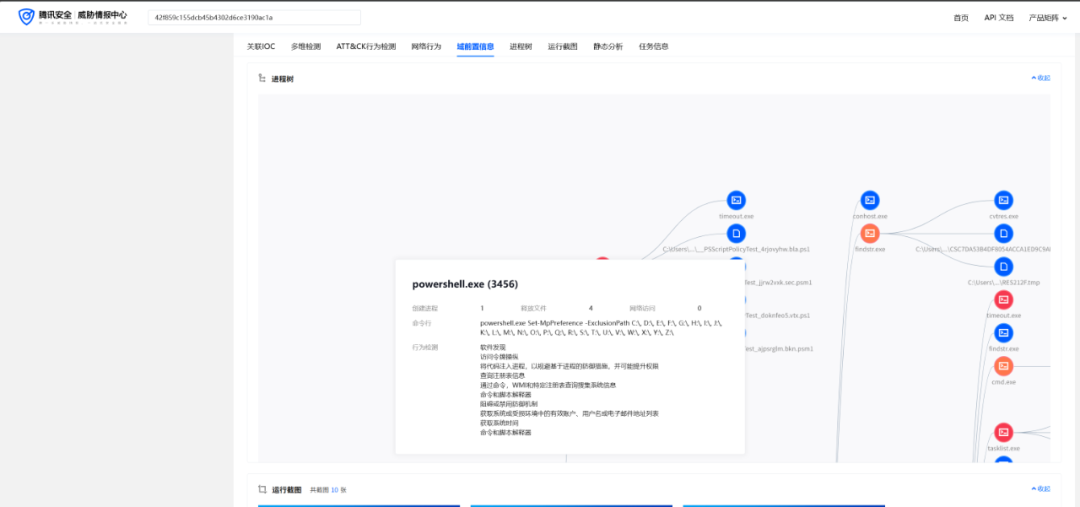The image size is (1080, 507).
Task: Select the RES212F.tmp file node
Action: [1004, 267]
